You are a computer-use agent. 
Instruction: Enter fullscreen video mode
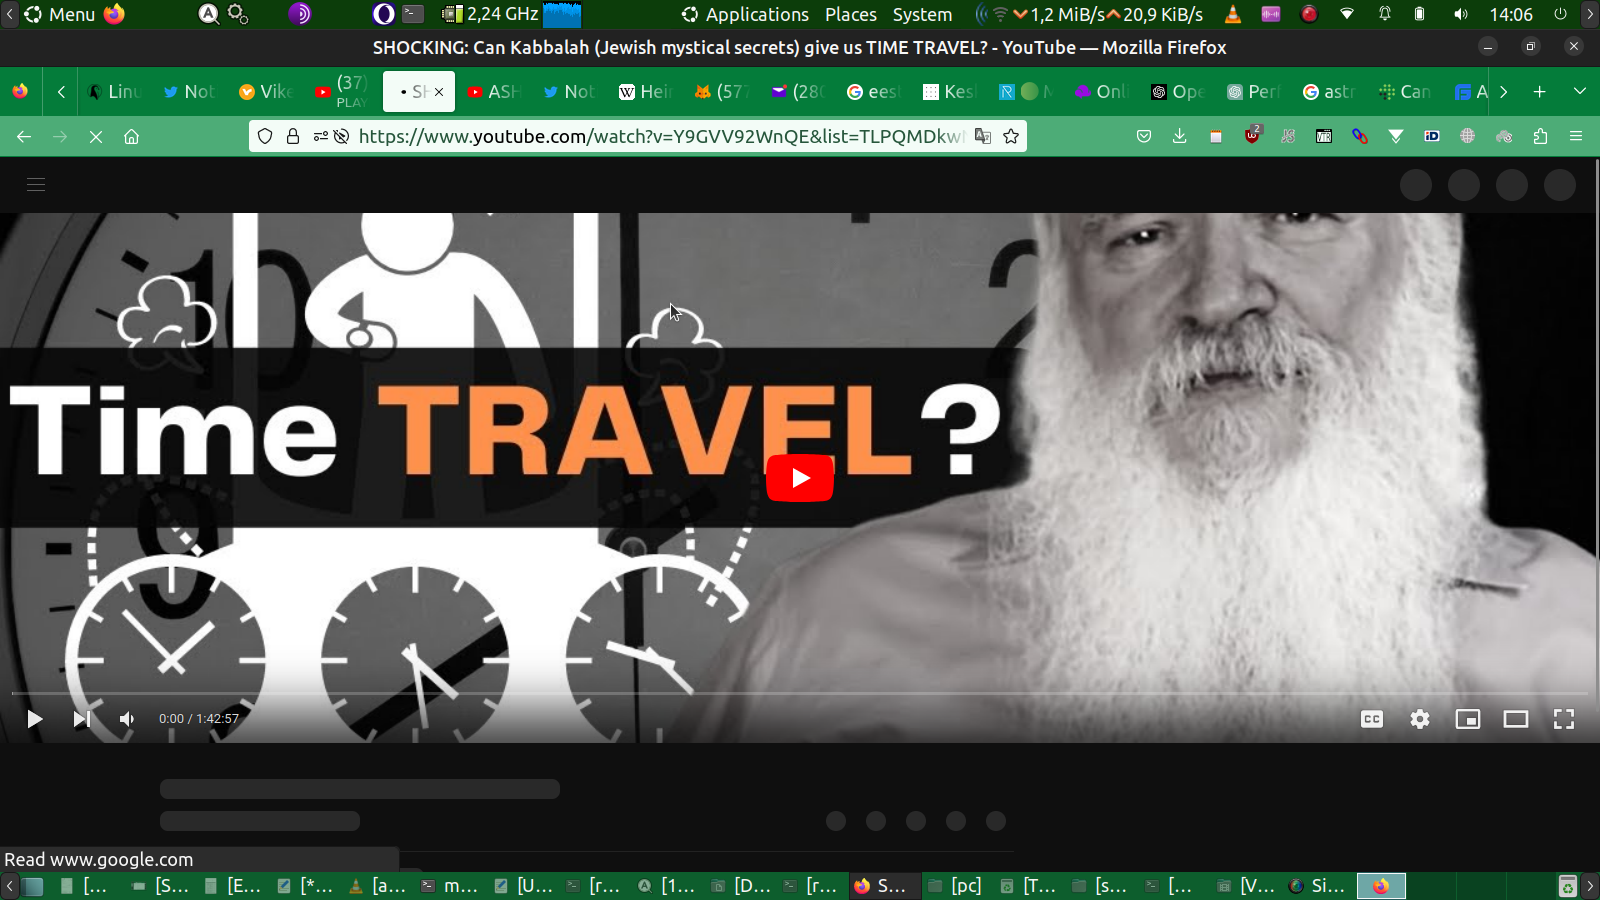pyautogui.click(x=1563, y=719)
